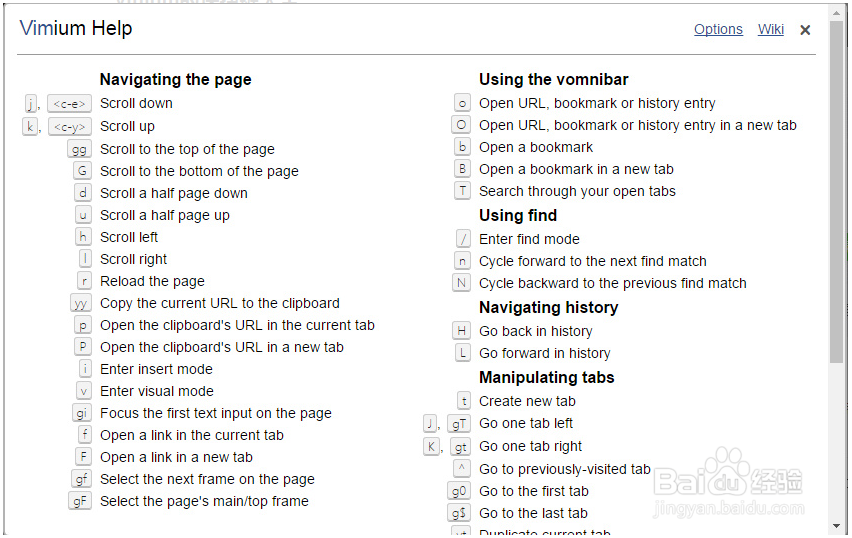Click the 'T' search tabs key badge
Viewport: 852px width, 538px height.
tap(462, 191)
